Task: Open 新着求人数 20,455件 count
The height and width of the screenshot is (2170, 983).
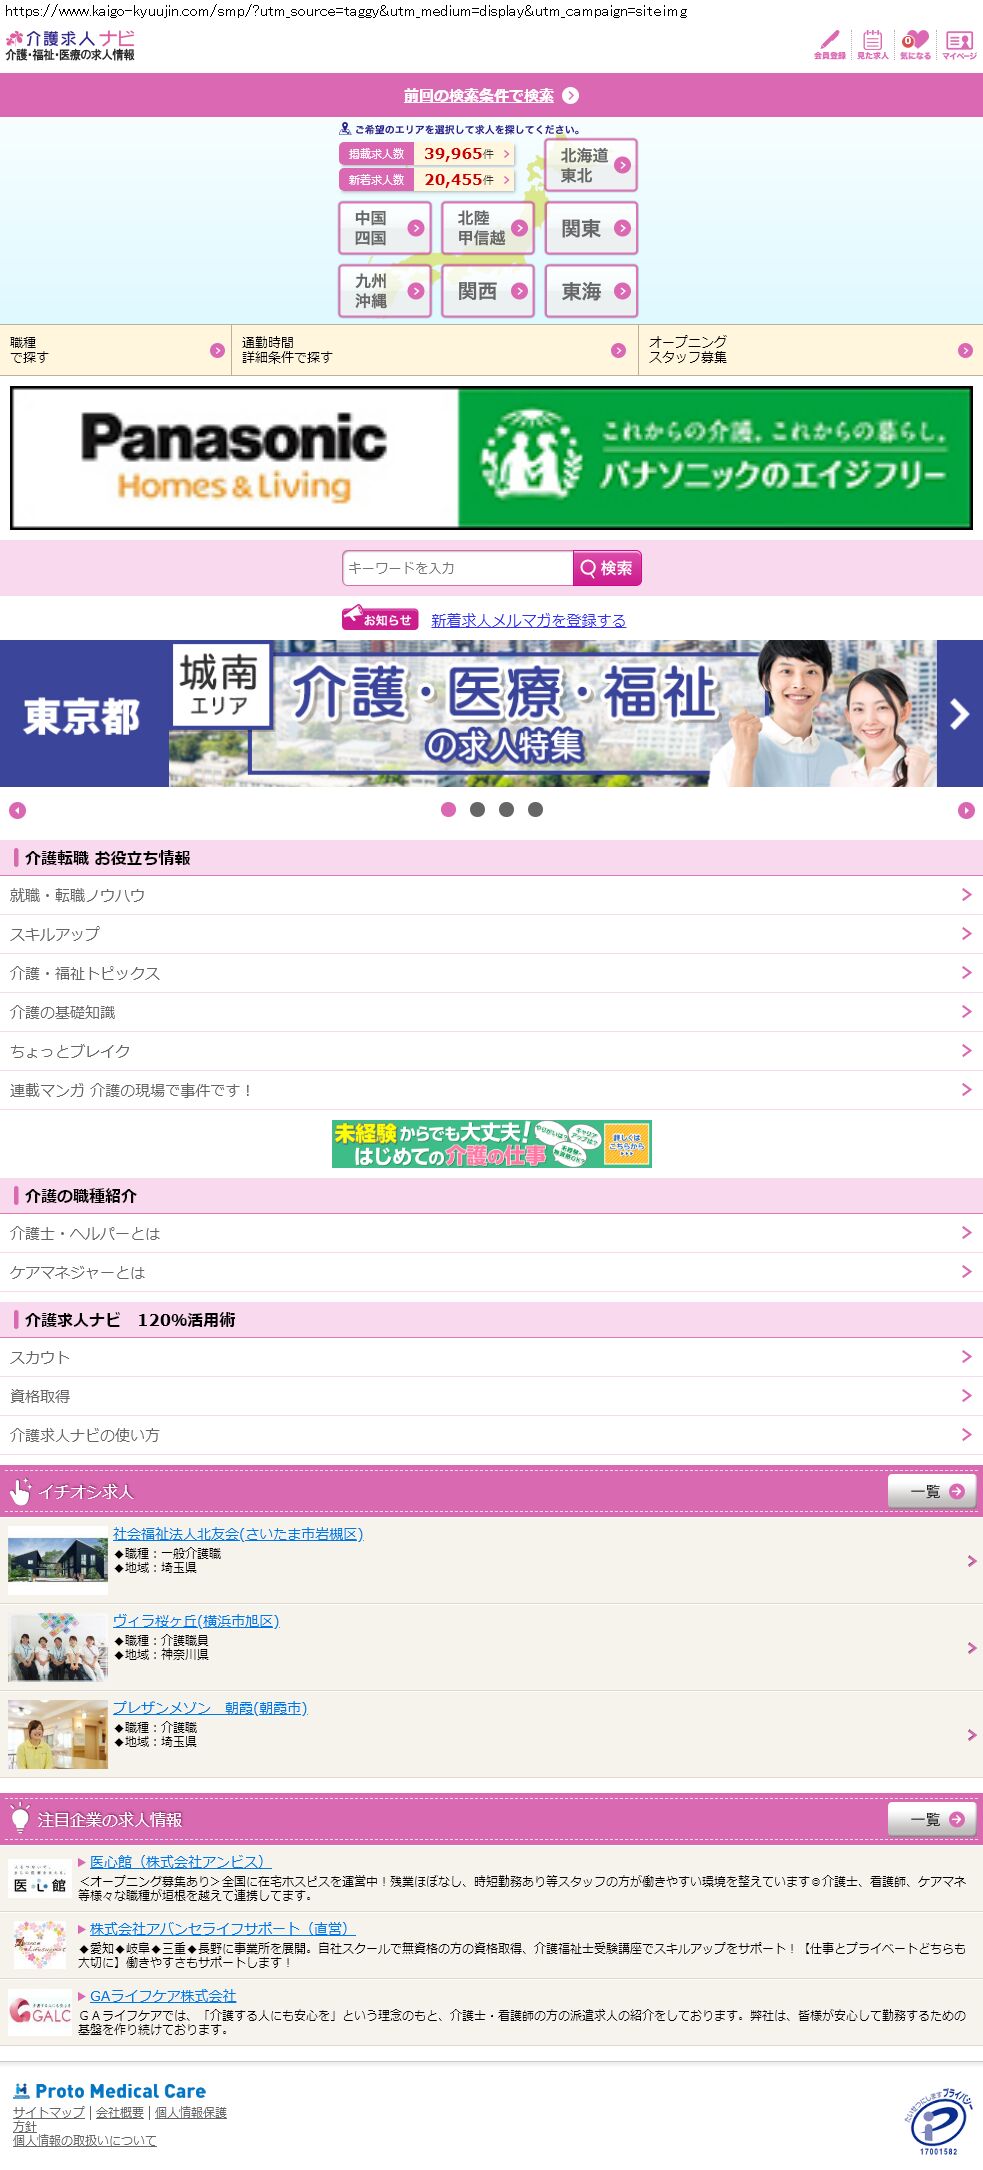Action: point(427,180)
